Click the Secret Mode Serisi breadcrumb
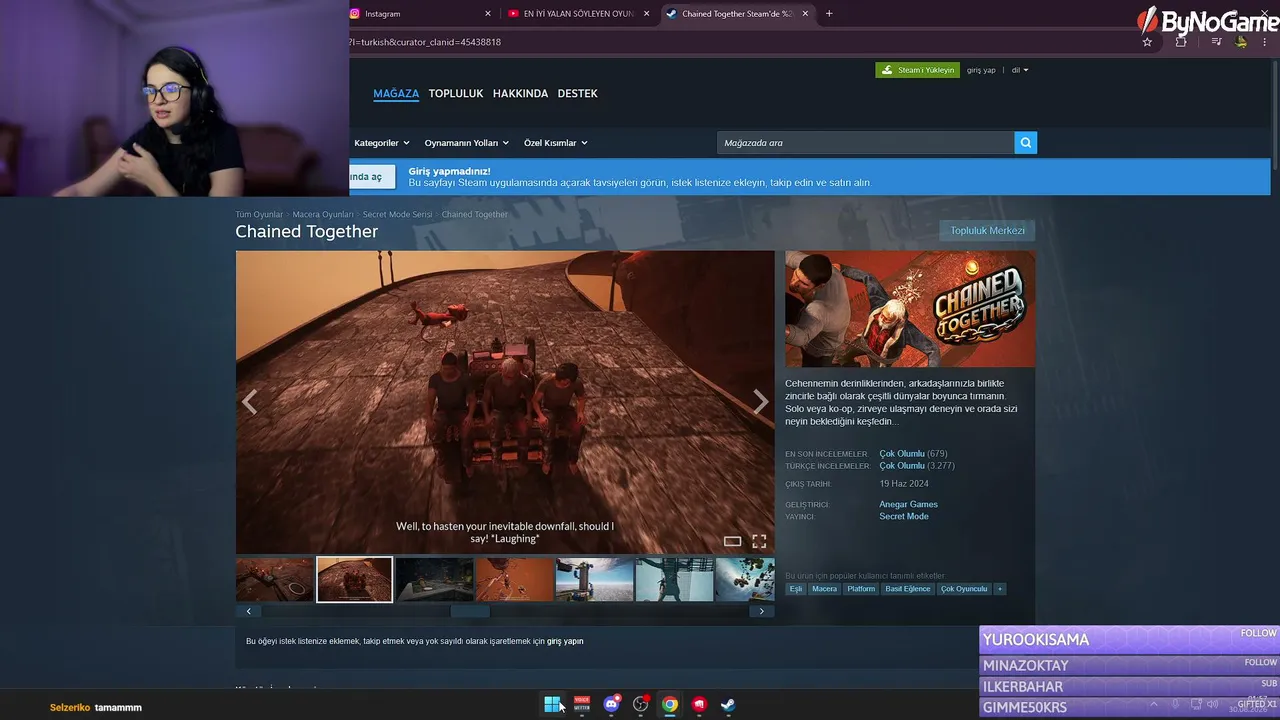 (398, 215)
